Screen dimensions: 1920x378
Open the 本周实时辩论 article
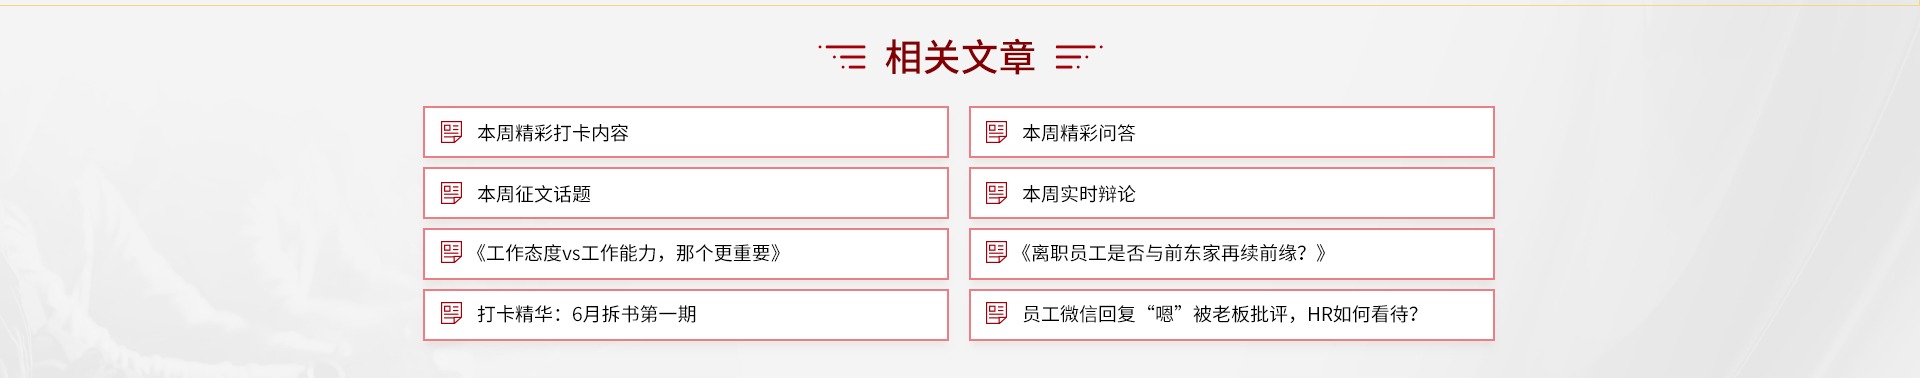pos(1079,194)
